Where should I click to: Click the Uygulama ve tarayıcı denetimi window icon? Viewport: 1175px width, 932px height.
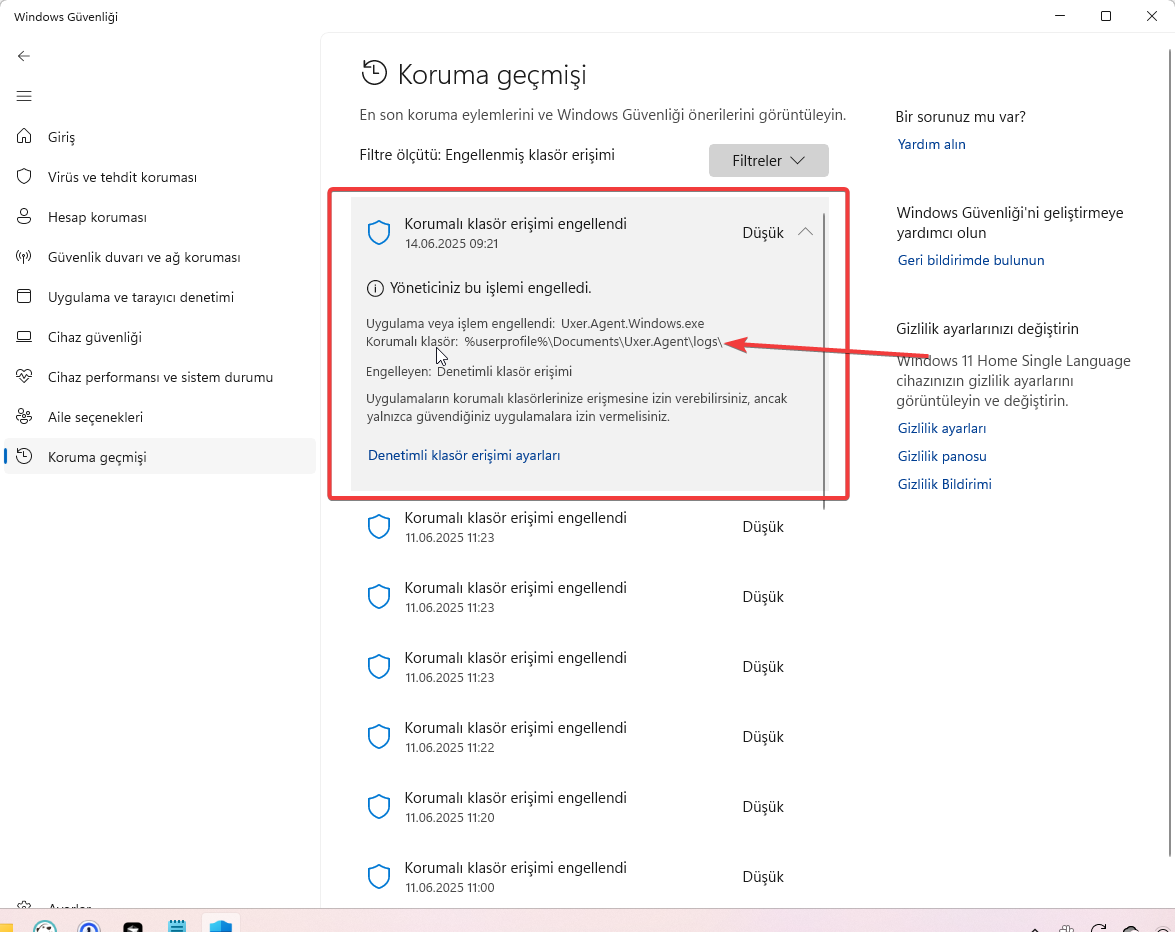[x=24, y=297]
